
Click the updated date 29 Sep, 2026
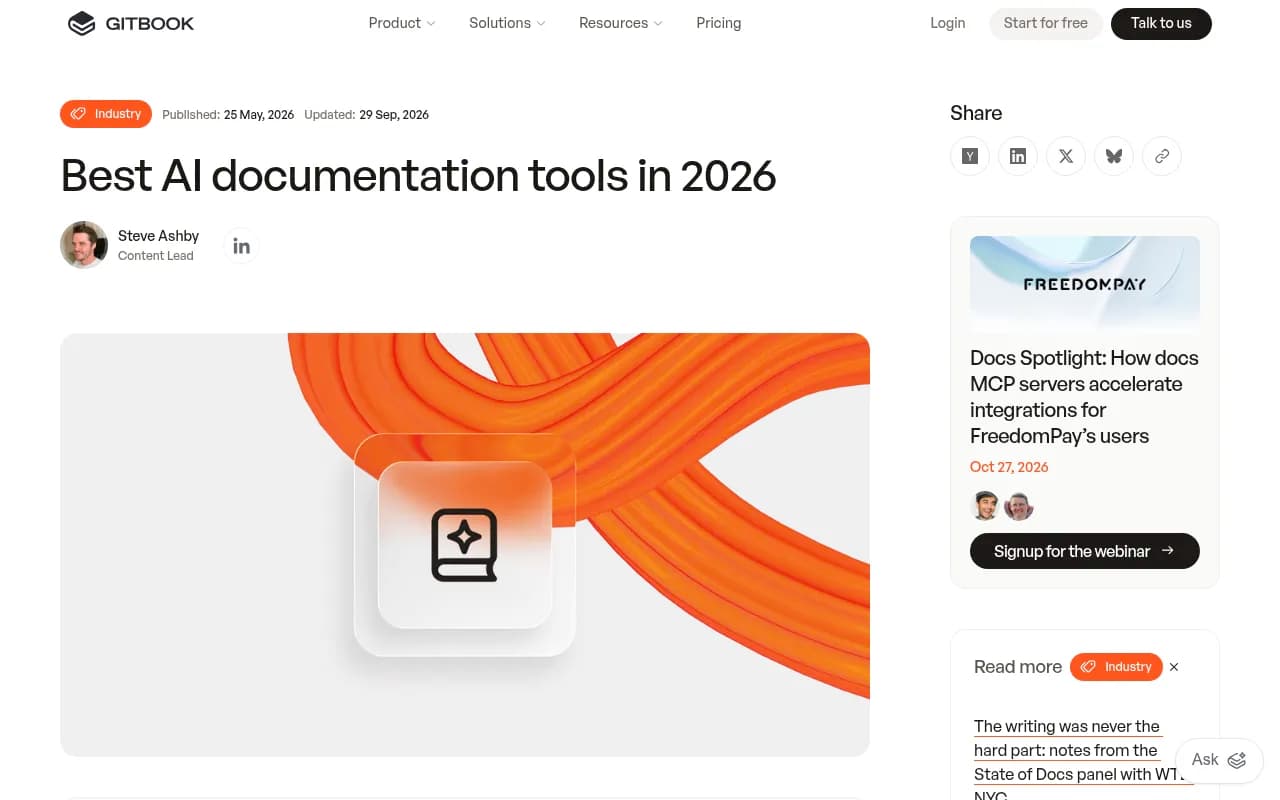394,115
